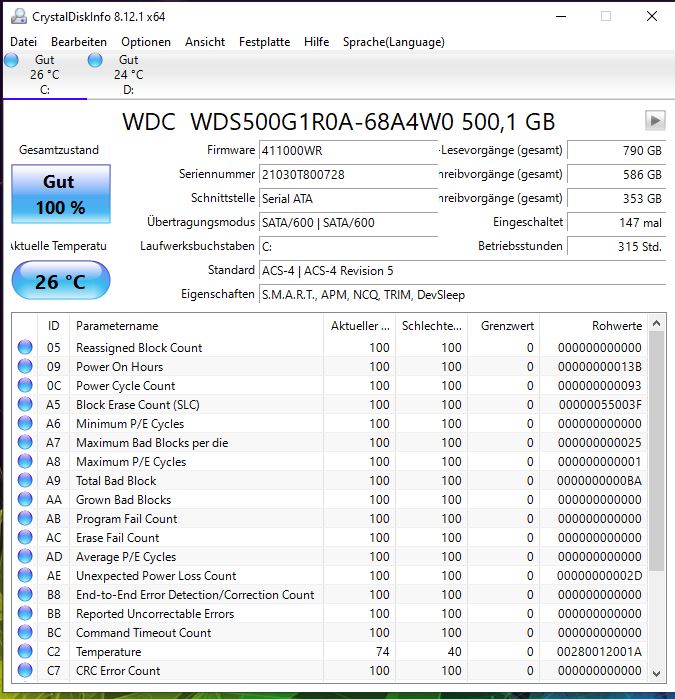Select the C: drive tab
This screenshot has height=699, width=675.
coord(45,75)
